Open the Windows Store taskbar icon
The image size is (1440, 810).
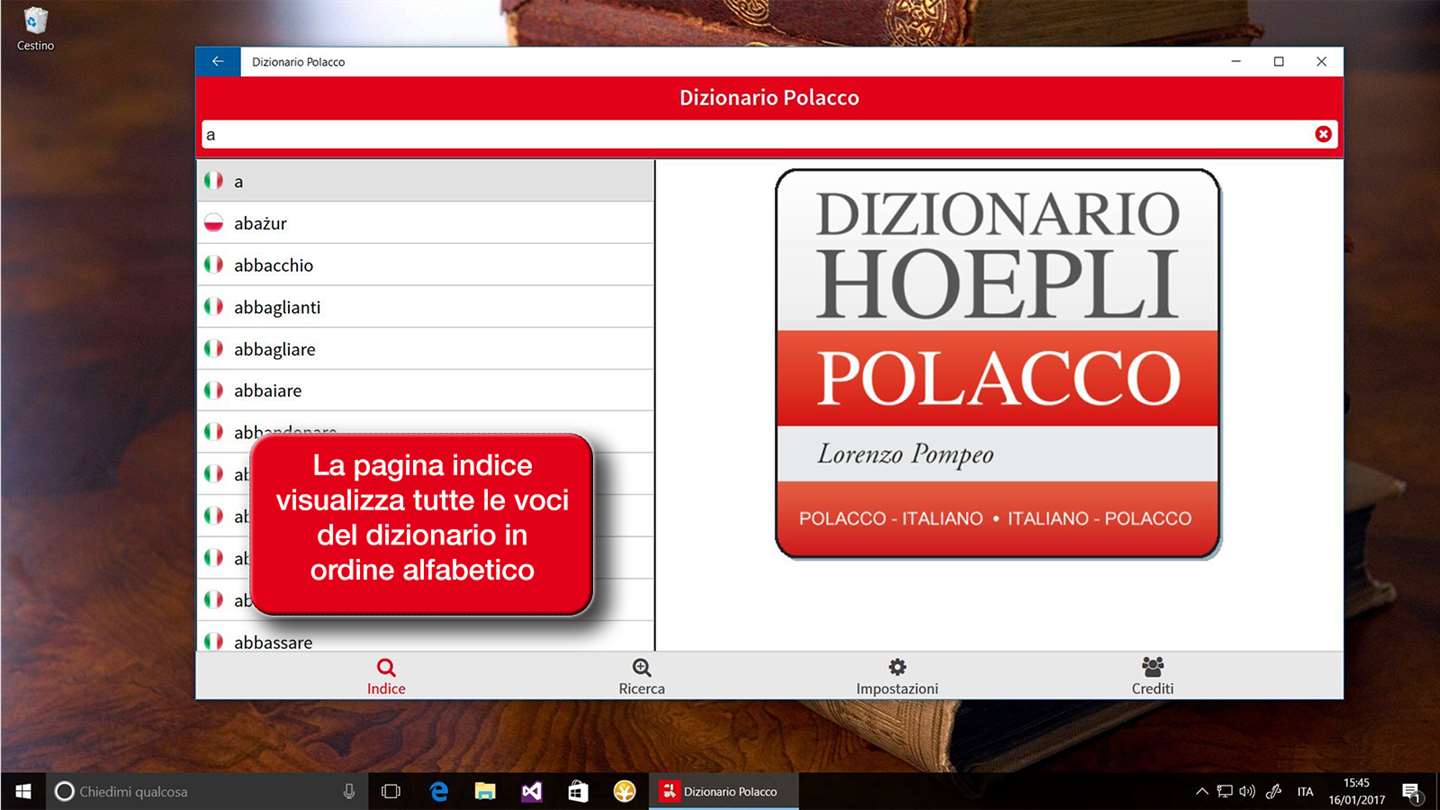tap(578, 791)
